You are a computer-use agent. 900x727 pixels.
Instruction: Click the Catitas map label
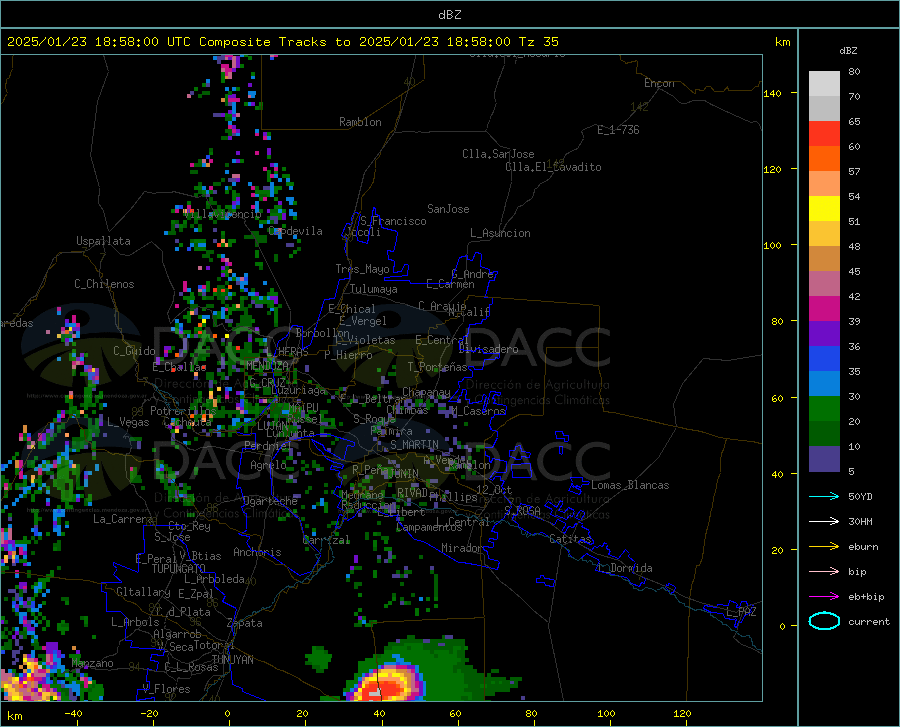point(570,539)
